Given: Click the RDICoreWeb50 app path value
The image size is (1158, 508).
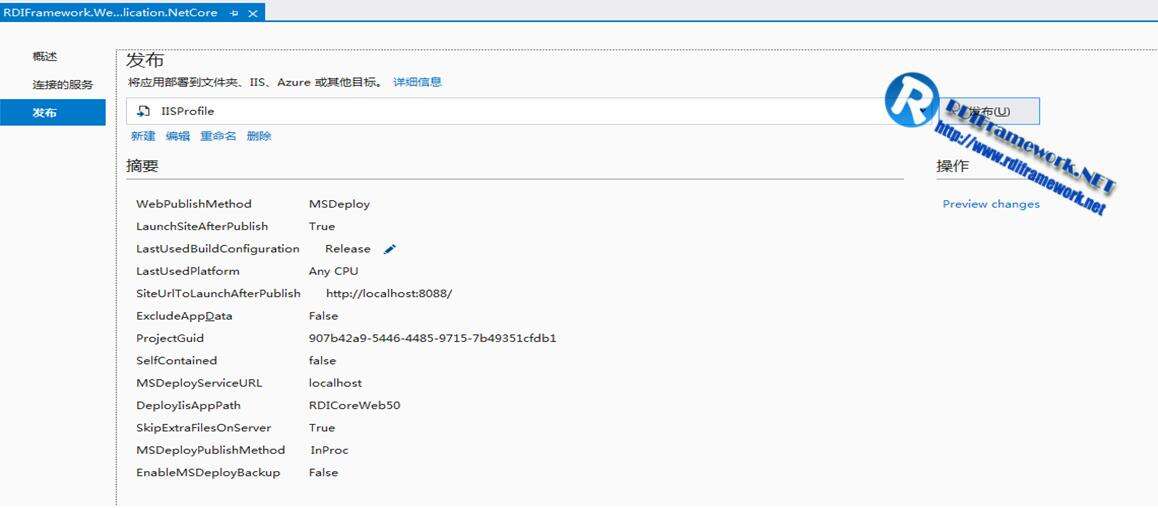Looking at the screenshot, I should [354, 405].
